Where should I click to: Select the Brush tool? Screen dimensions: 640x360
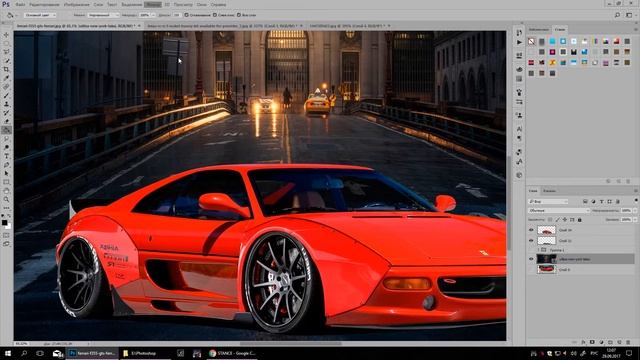pyautogui.click(x=6, y=96)
